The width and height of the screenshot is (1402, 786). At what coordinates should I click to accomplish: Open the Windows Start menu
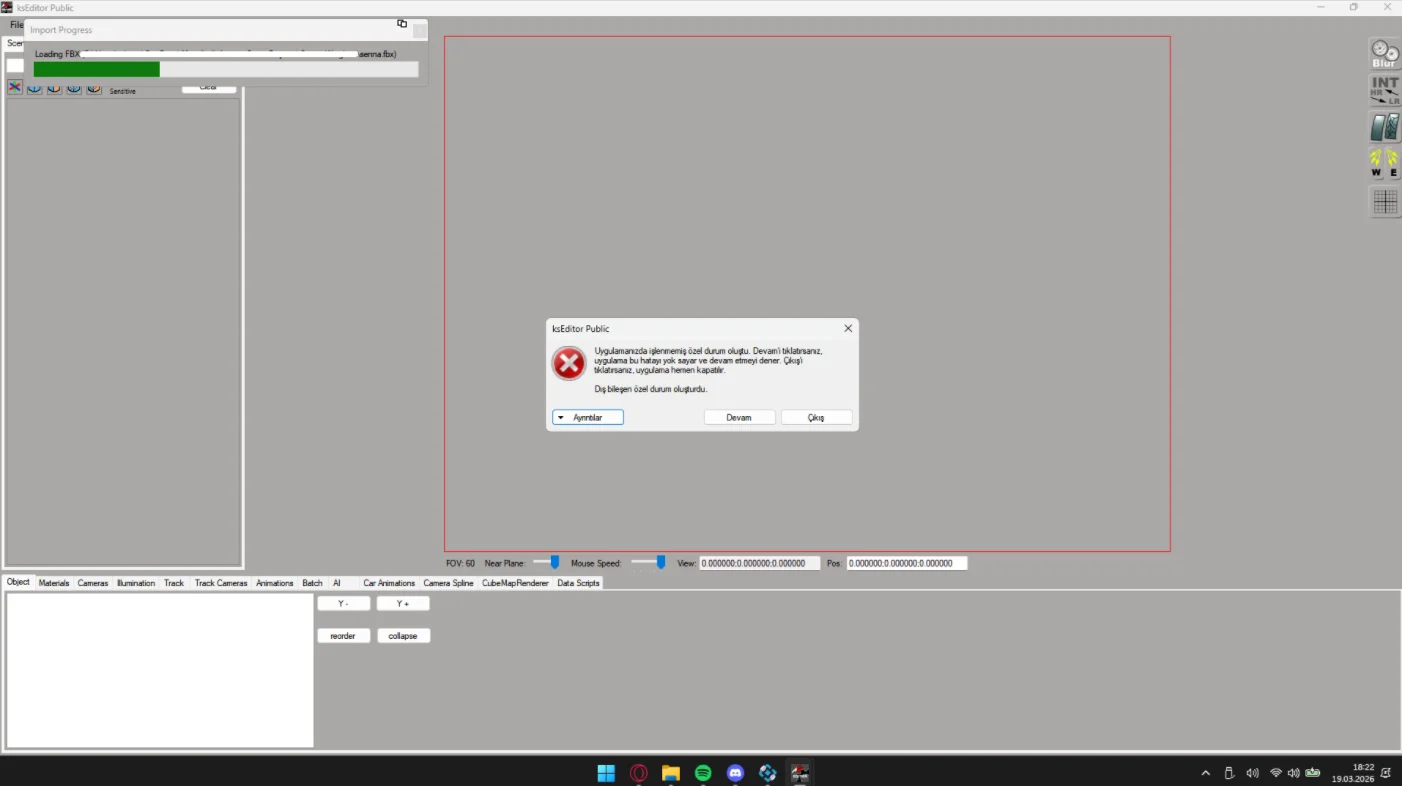(x=606, y=773)
